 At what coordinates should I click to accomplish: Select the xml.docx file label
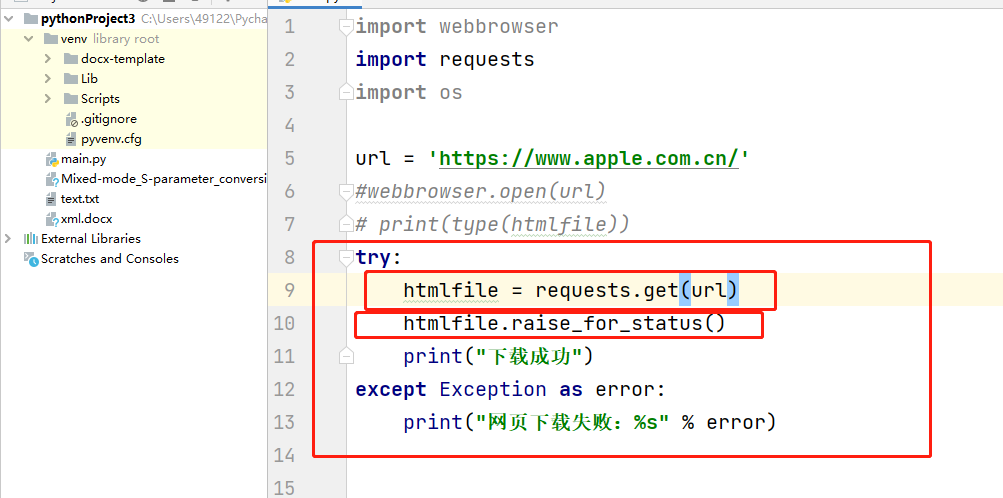[x=86, y=219]
